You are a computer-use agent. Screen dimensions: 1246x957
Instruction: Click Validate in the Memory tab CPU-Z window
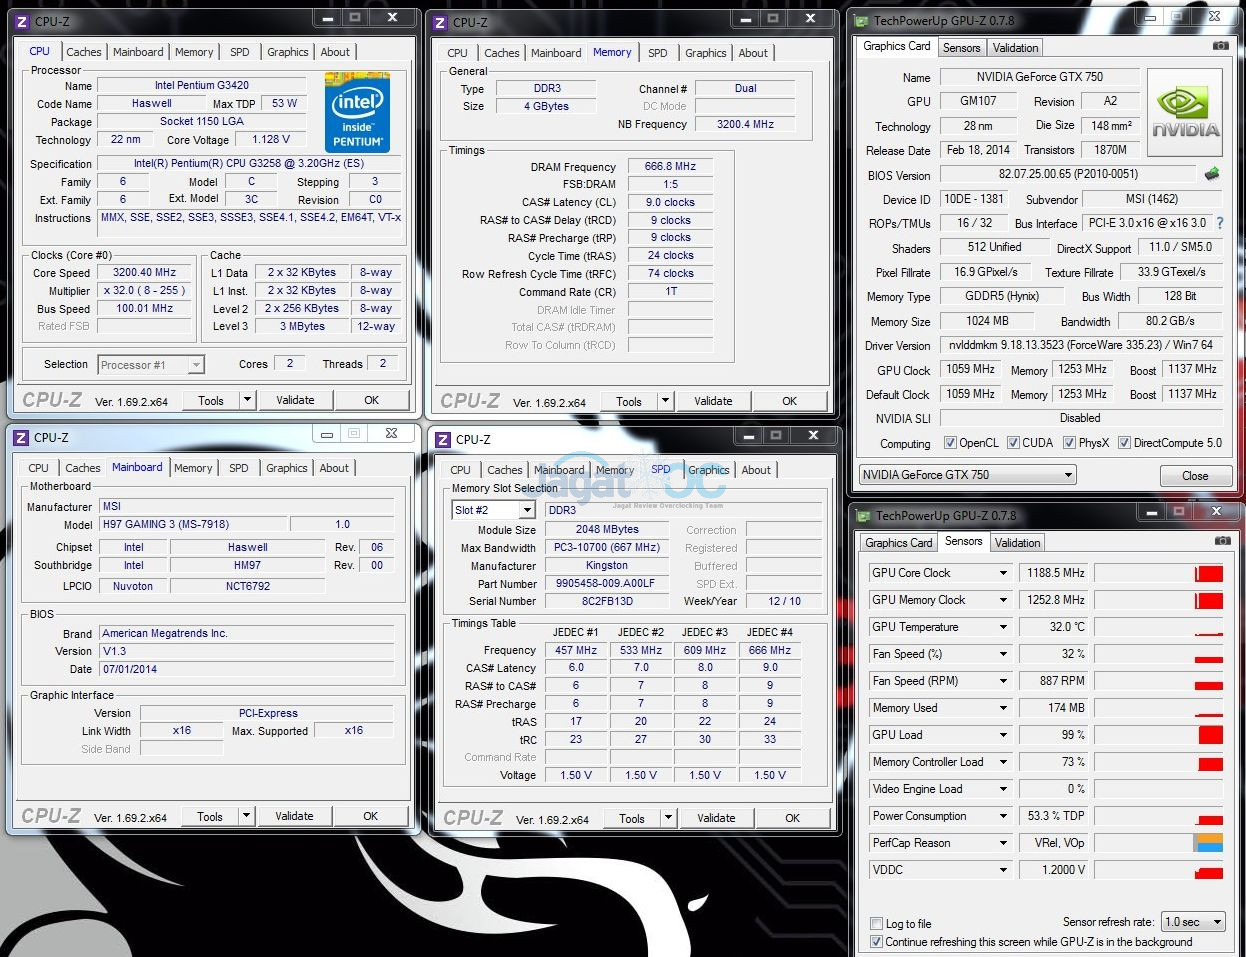pos(713,401)
